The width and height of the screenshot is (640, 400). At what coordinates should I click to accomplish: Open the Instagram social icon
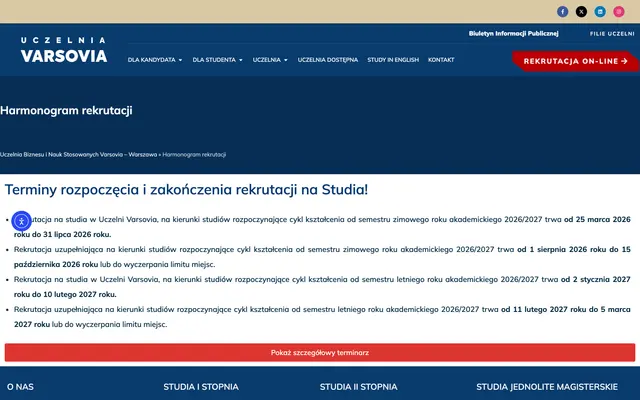[619, 11]
